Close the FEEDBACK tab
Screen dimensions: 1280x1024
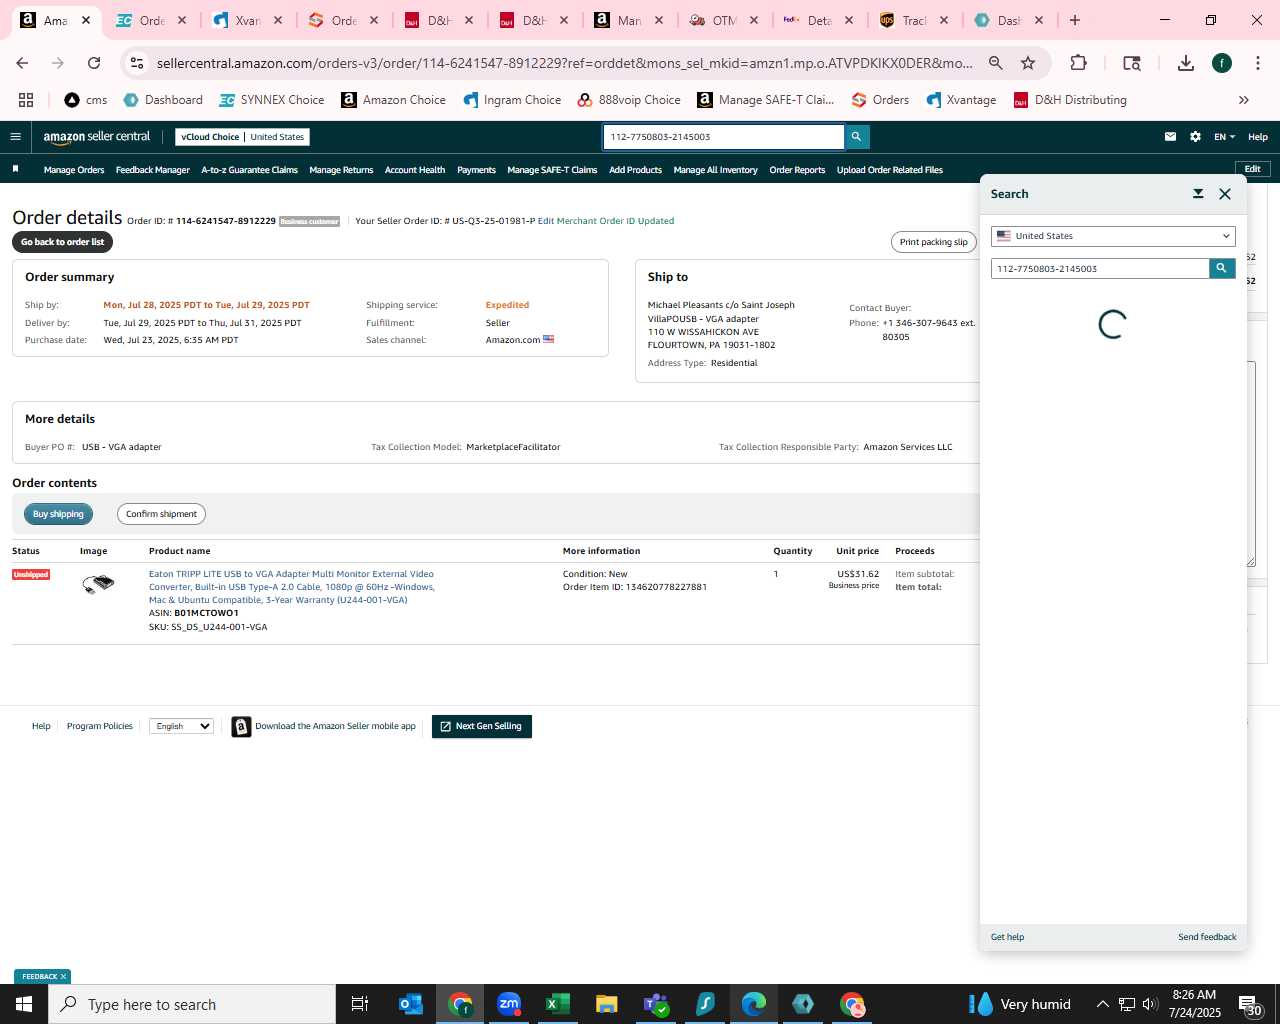pos(63,977)
